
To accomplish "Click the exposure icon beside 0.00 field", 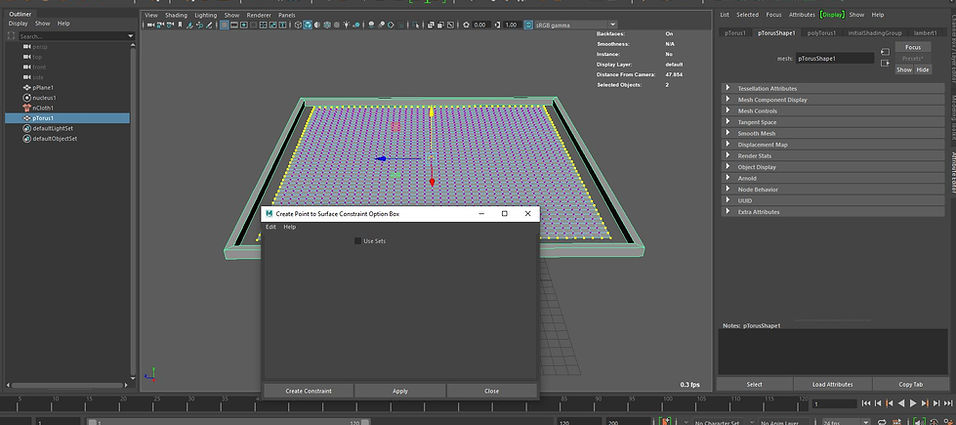I will coord(466,25).
